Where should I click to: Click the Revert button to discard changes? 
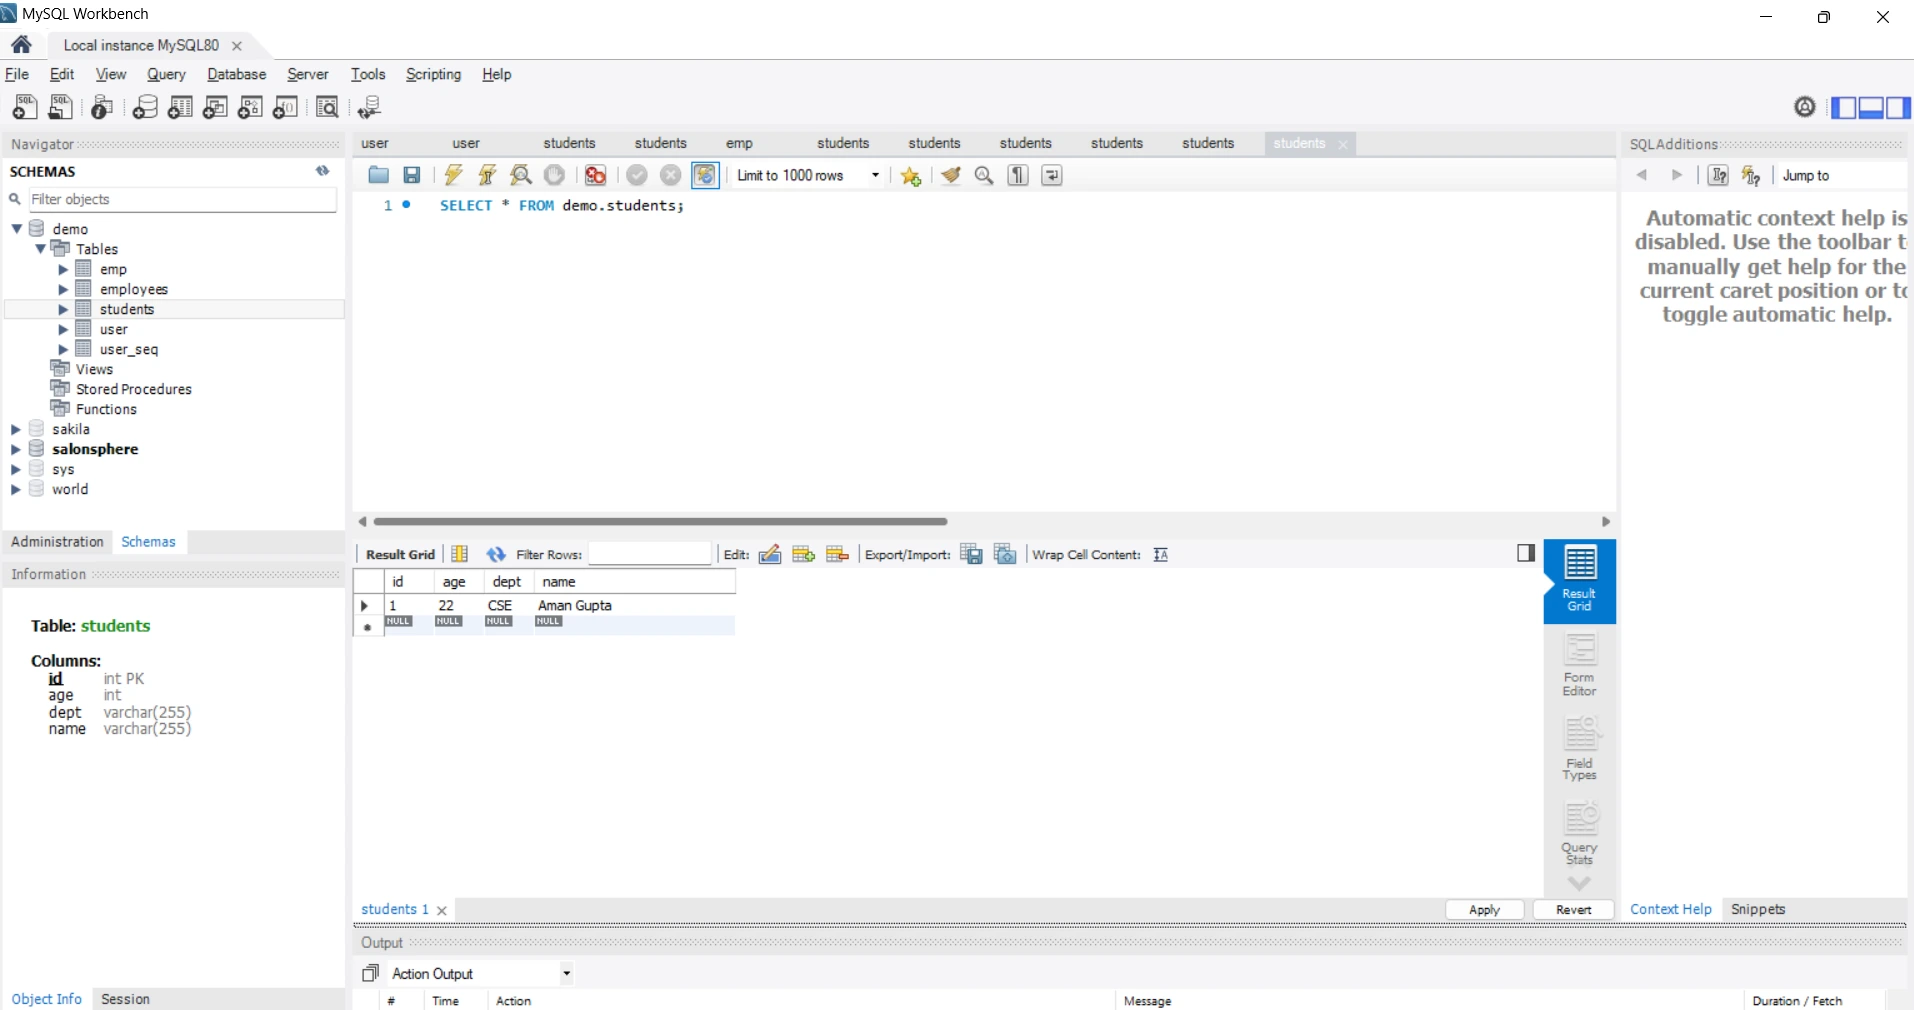pyautogui.click(x=1573, y=909)
